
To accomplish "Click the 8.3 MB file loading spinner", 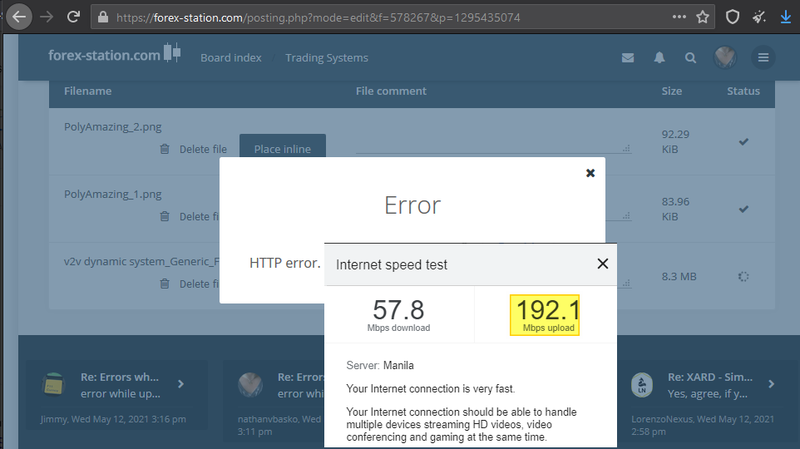I will point(743,277).
